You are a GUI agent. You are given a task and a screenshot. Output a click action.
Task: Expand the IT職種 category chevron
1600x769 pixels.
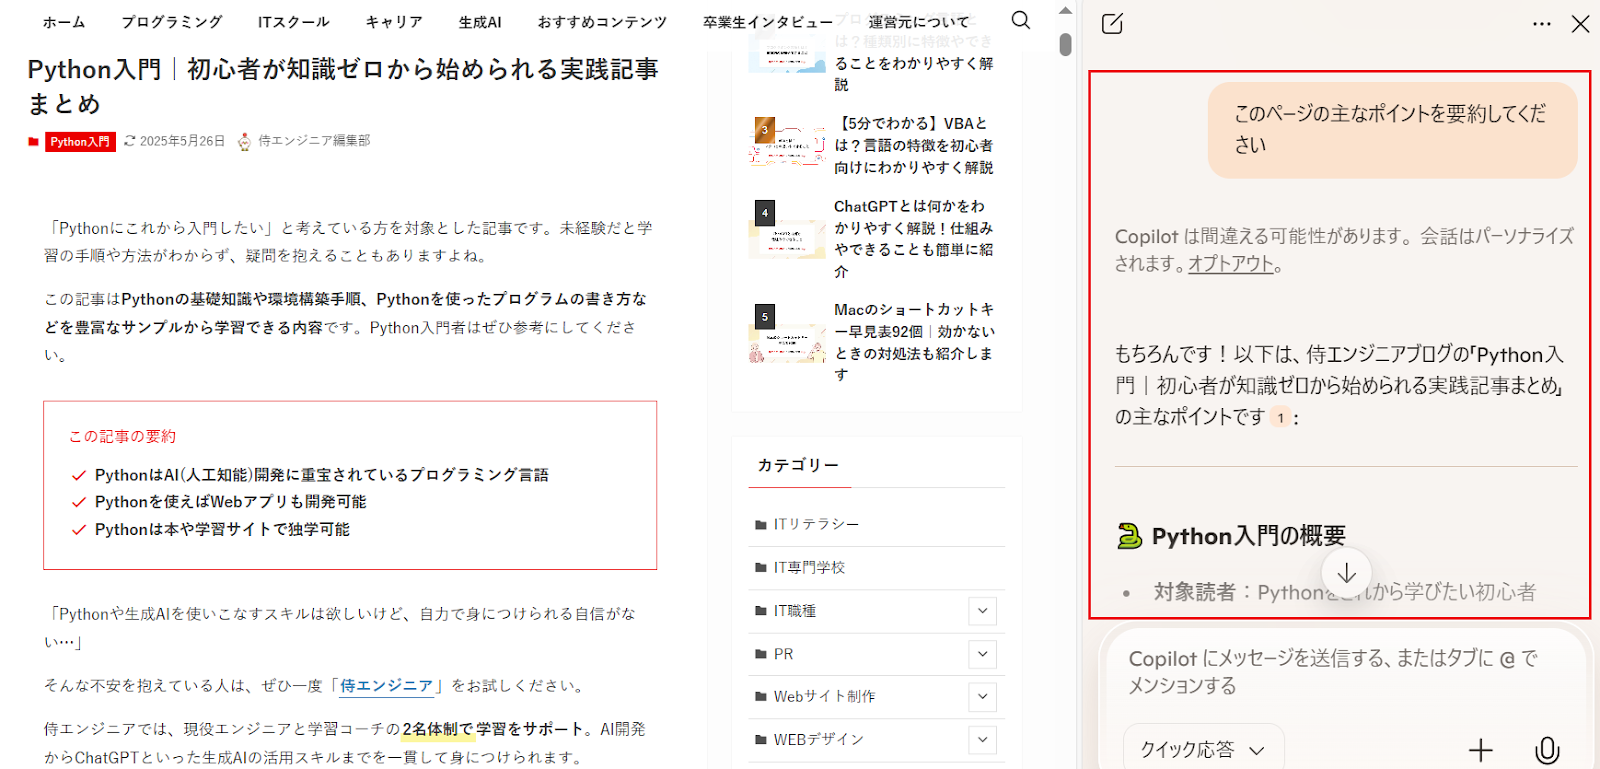coord(982,611)
